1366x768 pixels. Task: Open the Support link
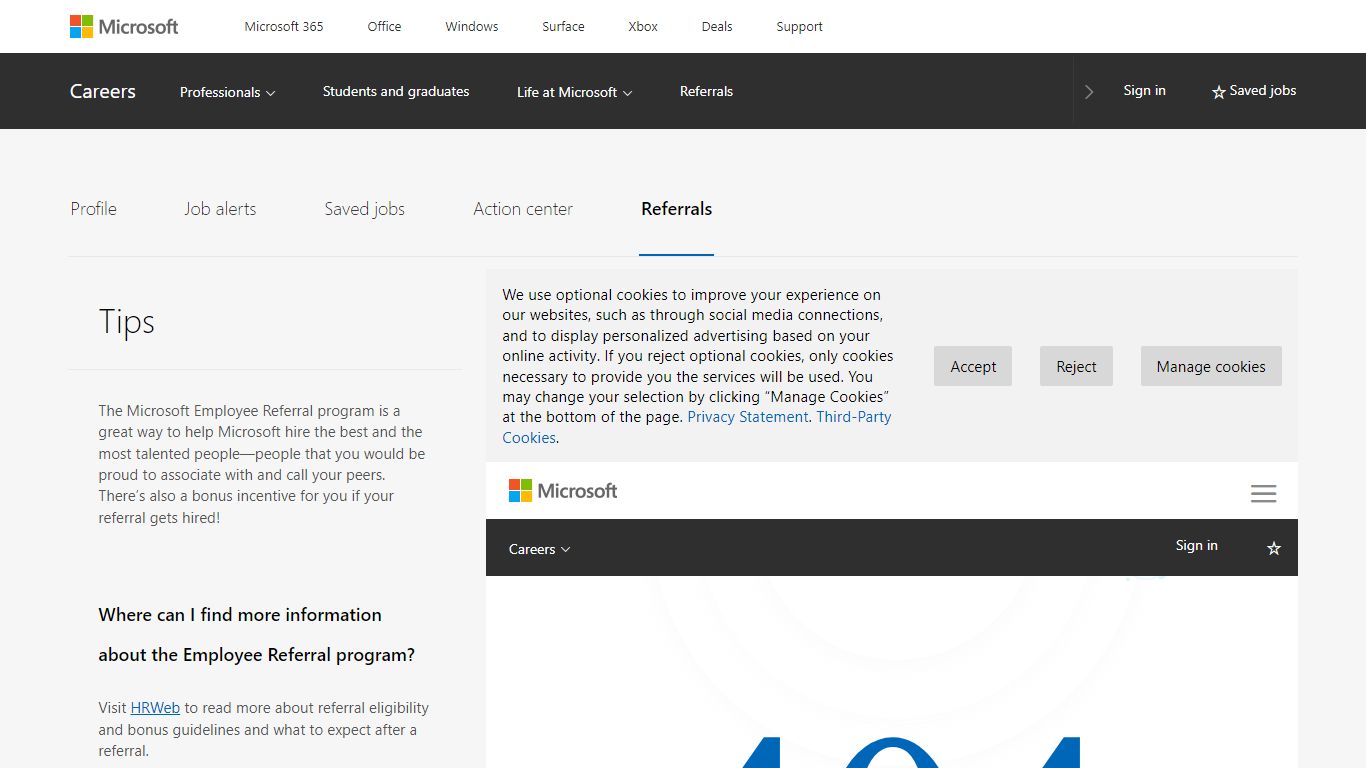coord(799,27)
